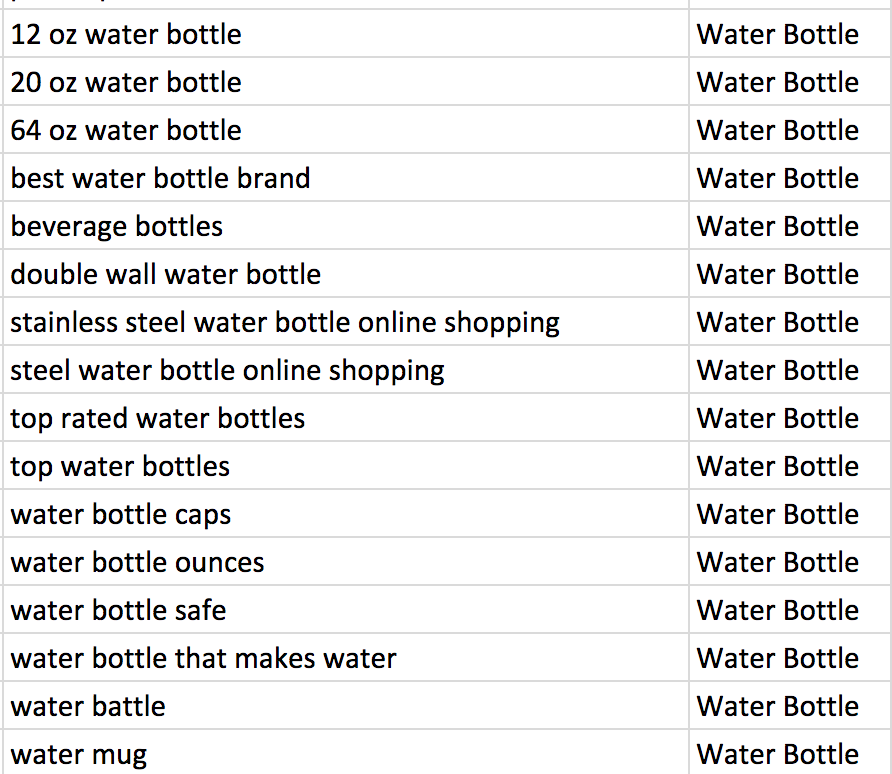Image resolution: width=892 pixels, height=774 pixels.
Task: Click Water Bottle category beside "water bottle caps"
Action: (777, 515)
